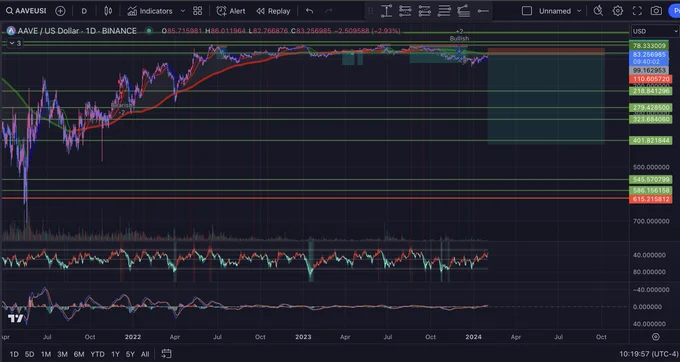Select the vertical measure tool in the drawing toolbar

tap(386, 11)
